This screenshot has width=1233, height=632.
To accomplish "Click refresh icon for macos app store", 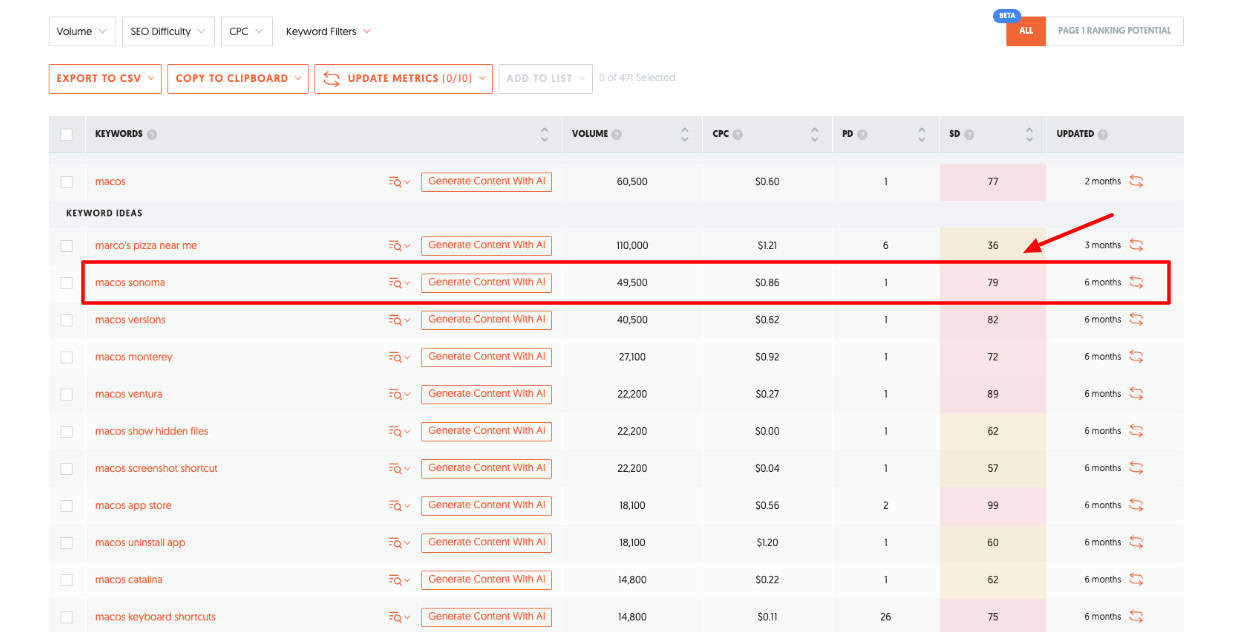I will tap(1136, 505).
